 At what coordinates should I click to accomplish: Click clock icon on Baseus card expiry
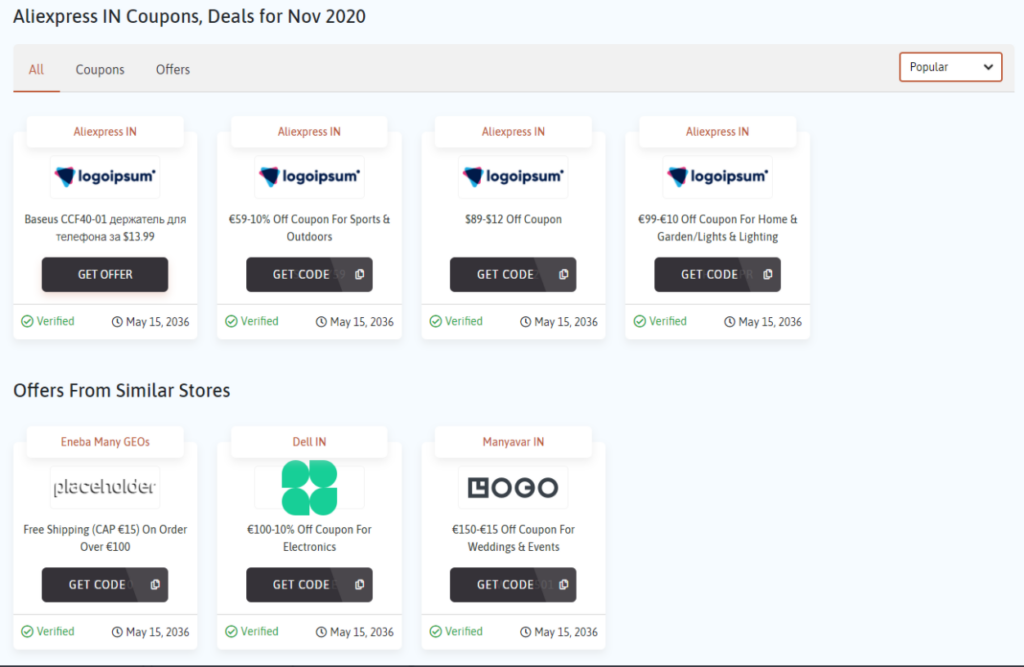pyautogui.click(x=117, y=321)
